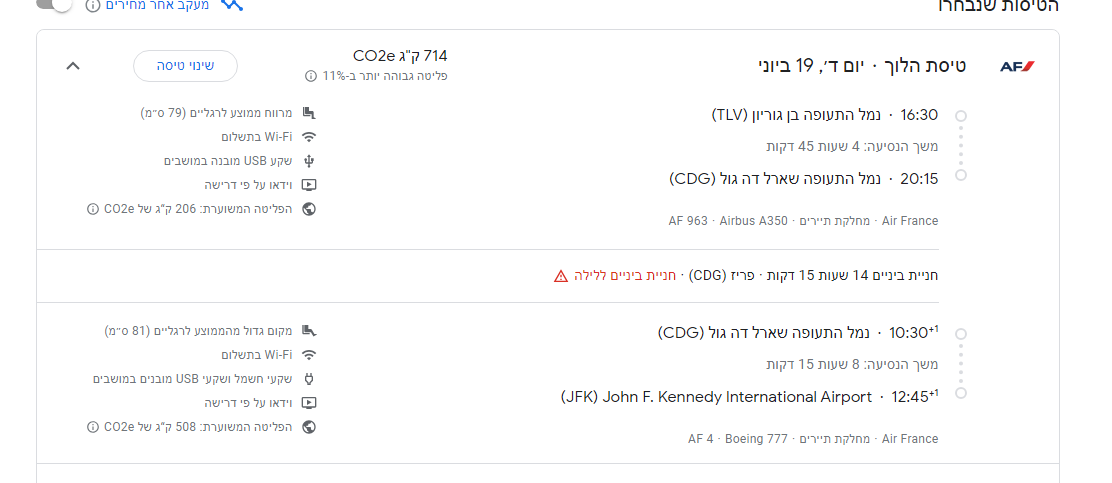Collapse the outbound flight details chevron
1112x483 pixels.
click(72, 66)
